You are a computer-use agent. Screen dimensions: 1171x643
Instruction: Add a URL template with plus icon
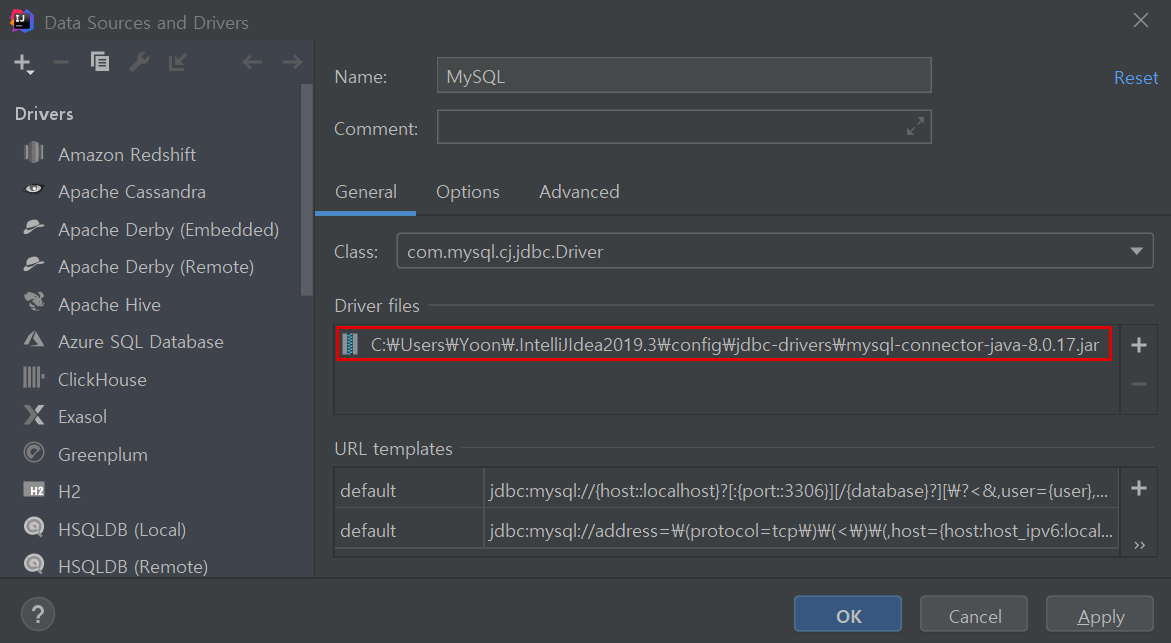point(1138,488)
